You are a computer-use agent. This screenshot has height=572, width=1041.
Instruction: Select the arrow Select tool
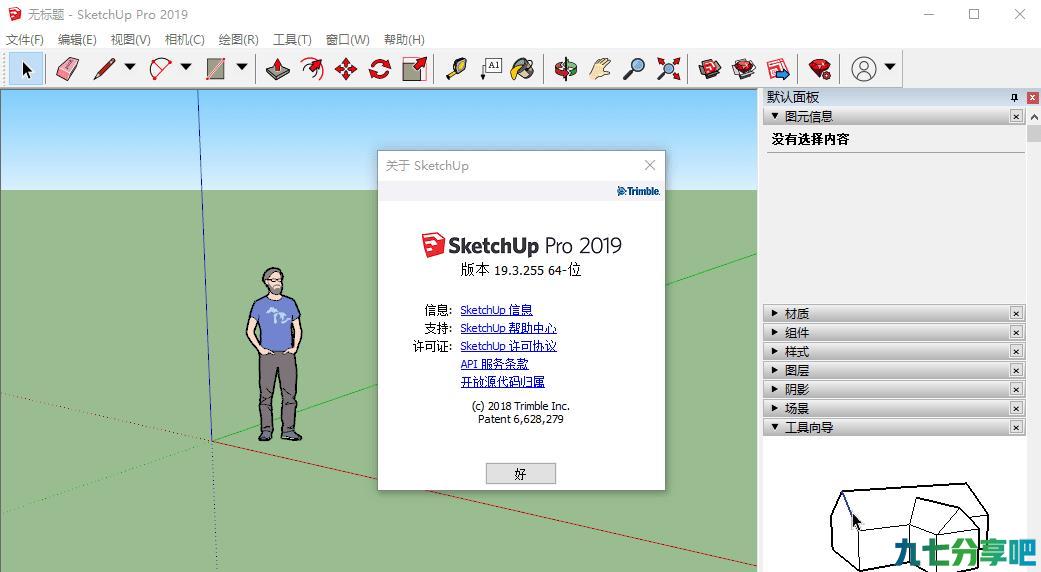[27, 69]
